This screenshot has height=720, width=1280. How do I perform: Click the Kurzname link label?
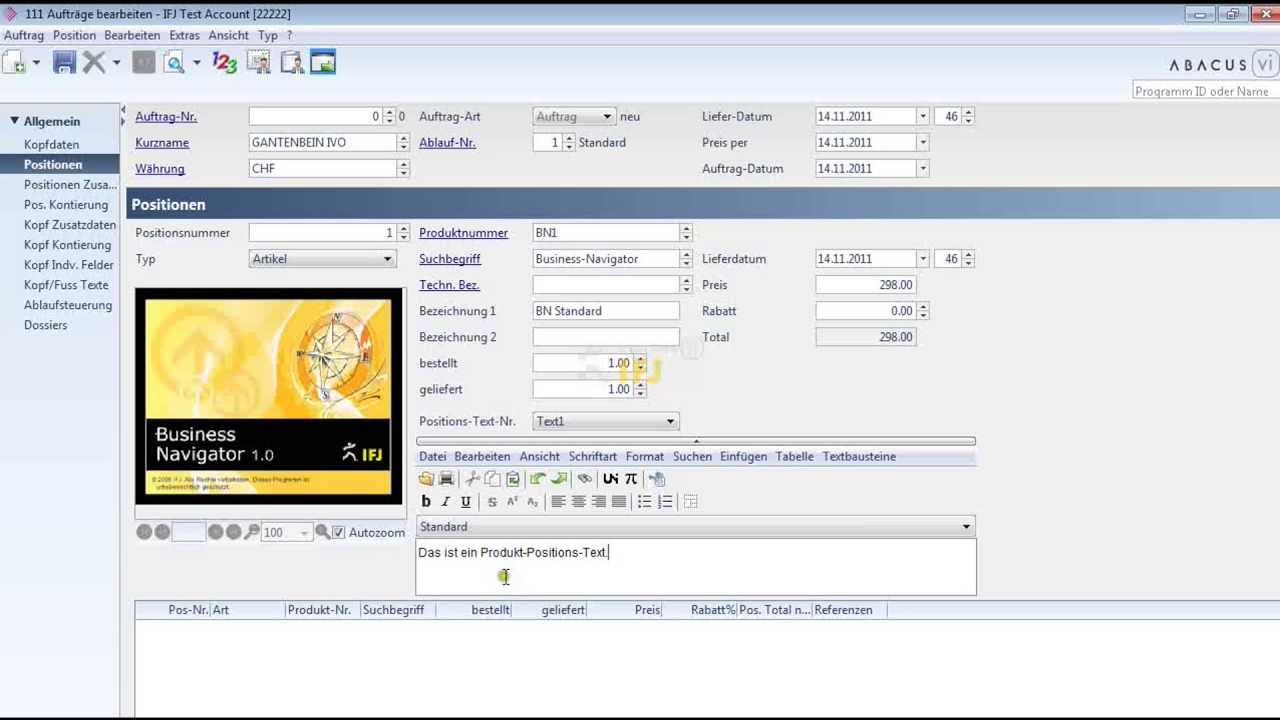162,143
